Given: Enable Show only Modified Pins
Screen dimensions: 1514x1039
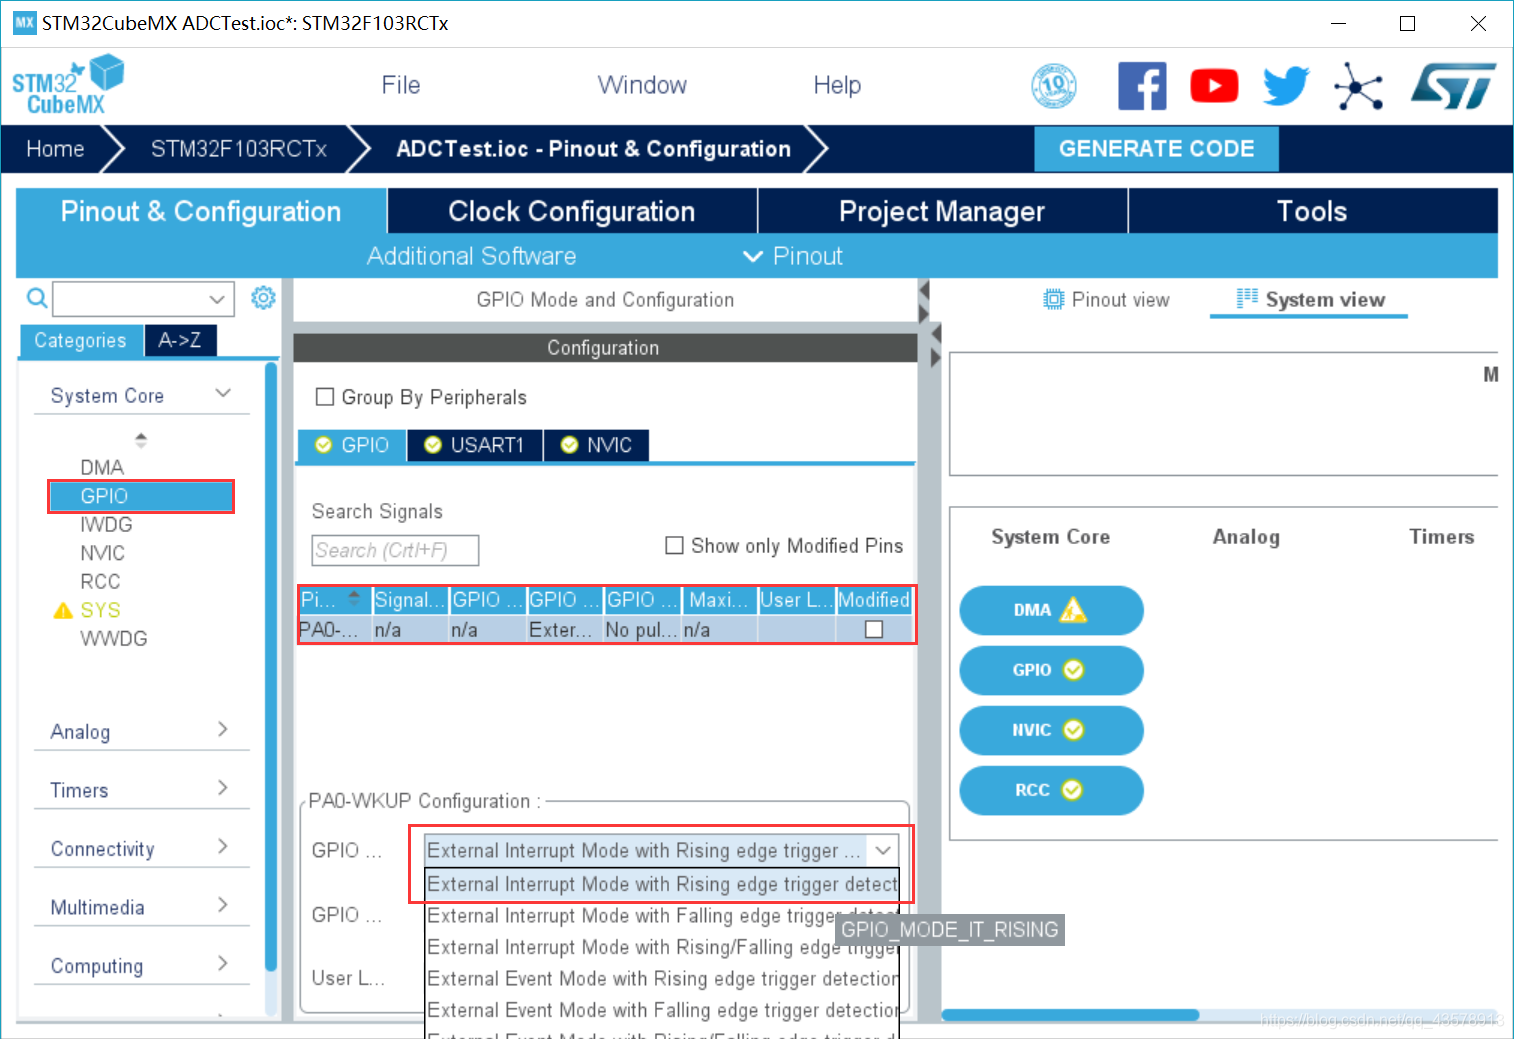Looking at the screenshot, I should coord(674,545).
